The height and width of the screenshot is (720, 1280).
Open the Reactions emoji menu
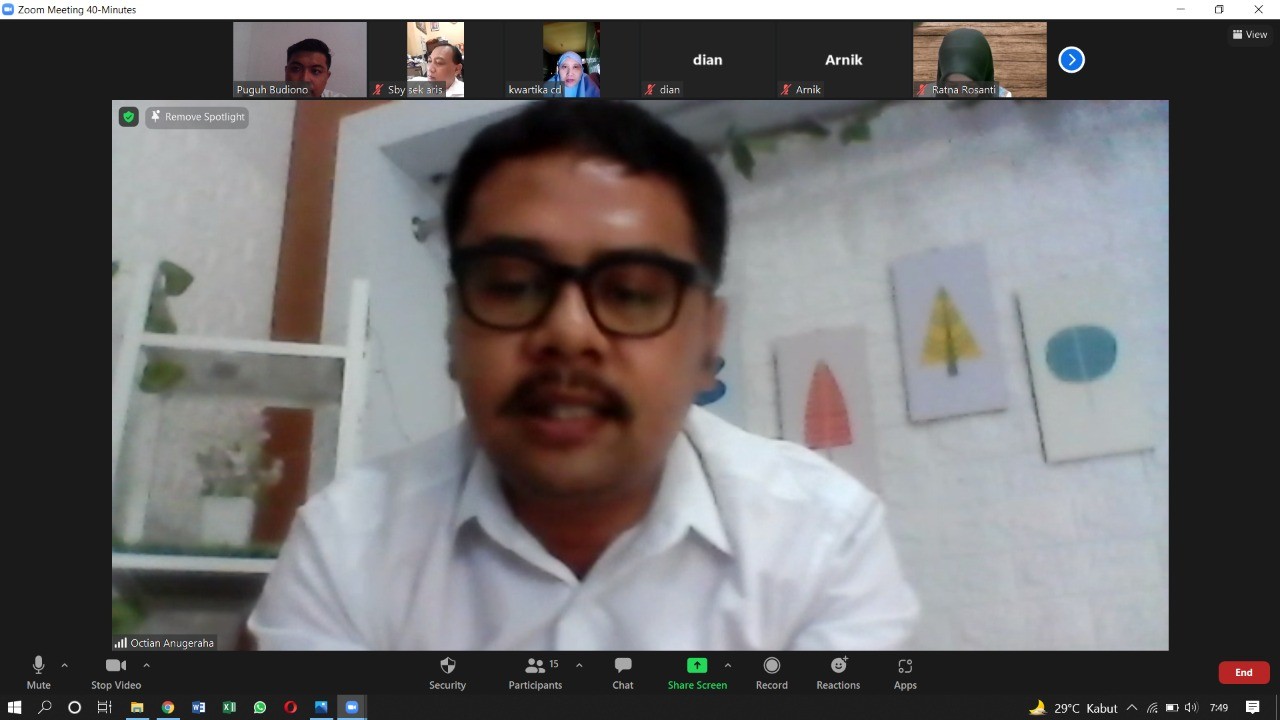pos(838,673)
